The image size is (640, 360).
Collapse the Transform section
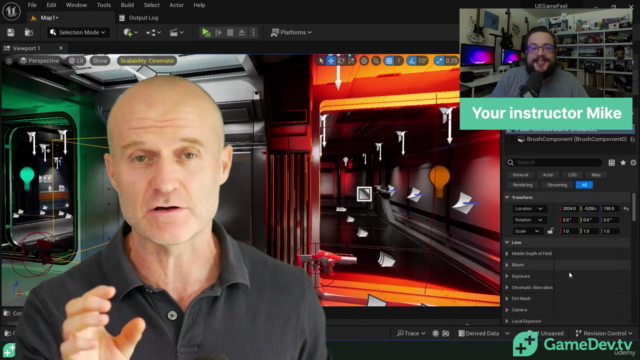point(507,198)
